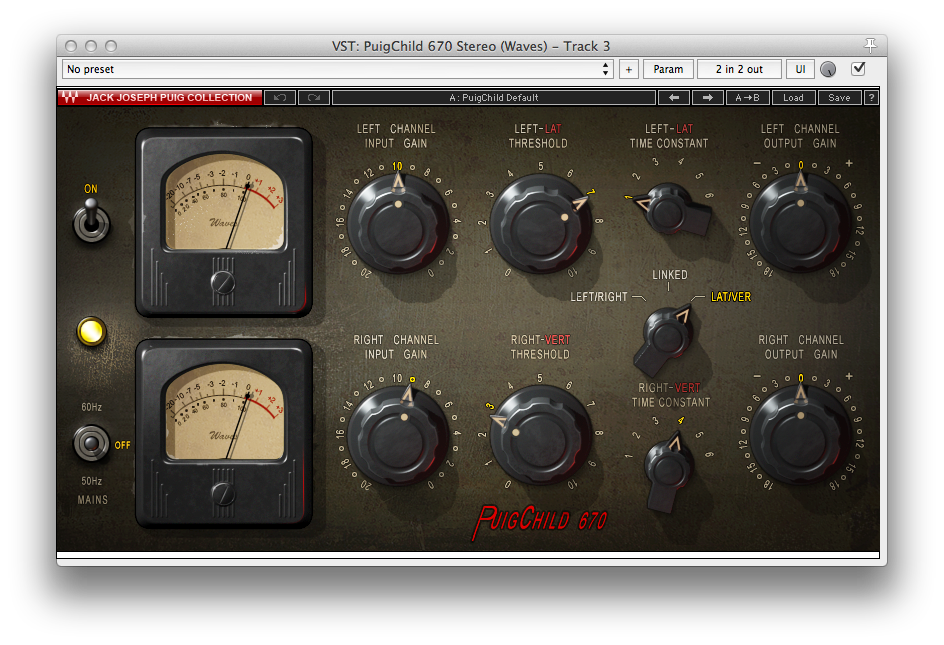Click the plus preset button
Screen dimensions: 944x645
[629, 69]
